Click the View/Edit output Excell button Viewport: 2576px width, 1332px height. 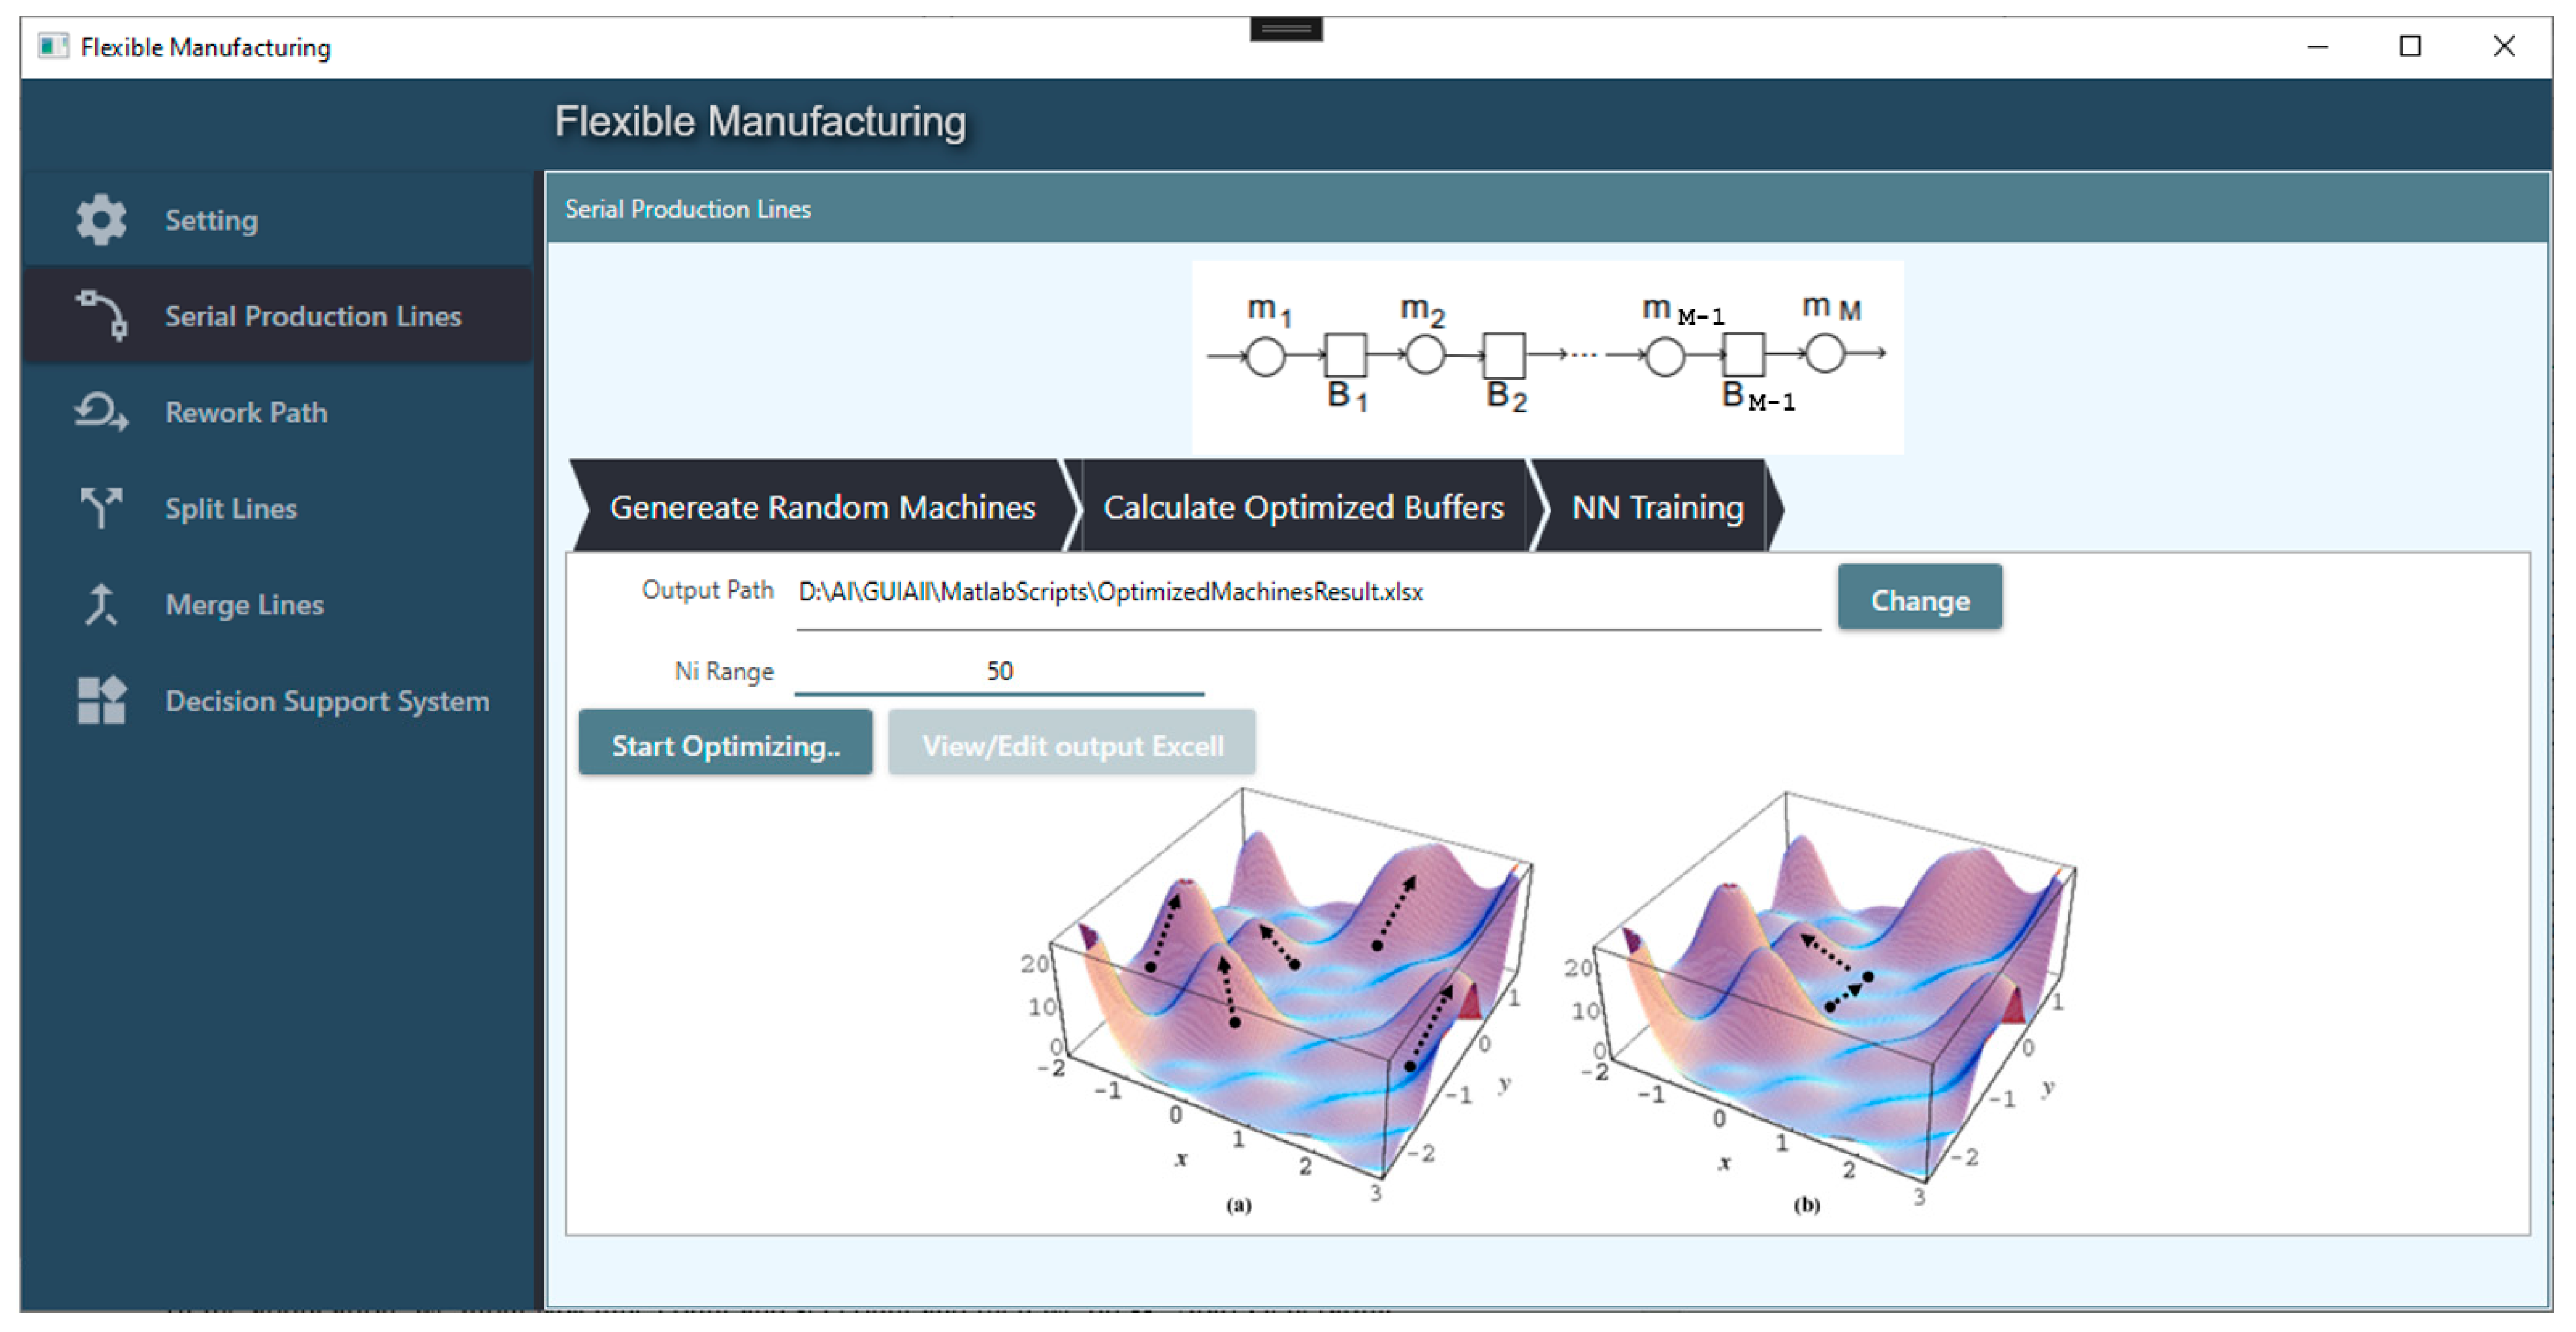pos(1071,745)
